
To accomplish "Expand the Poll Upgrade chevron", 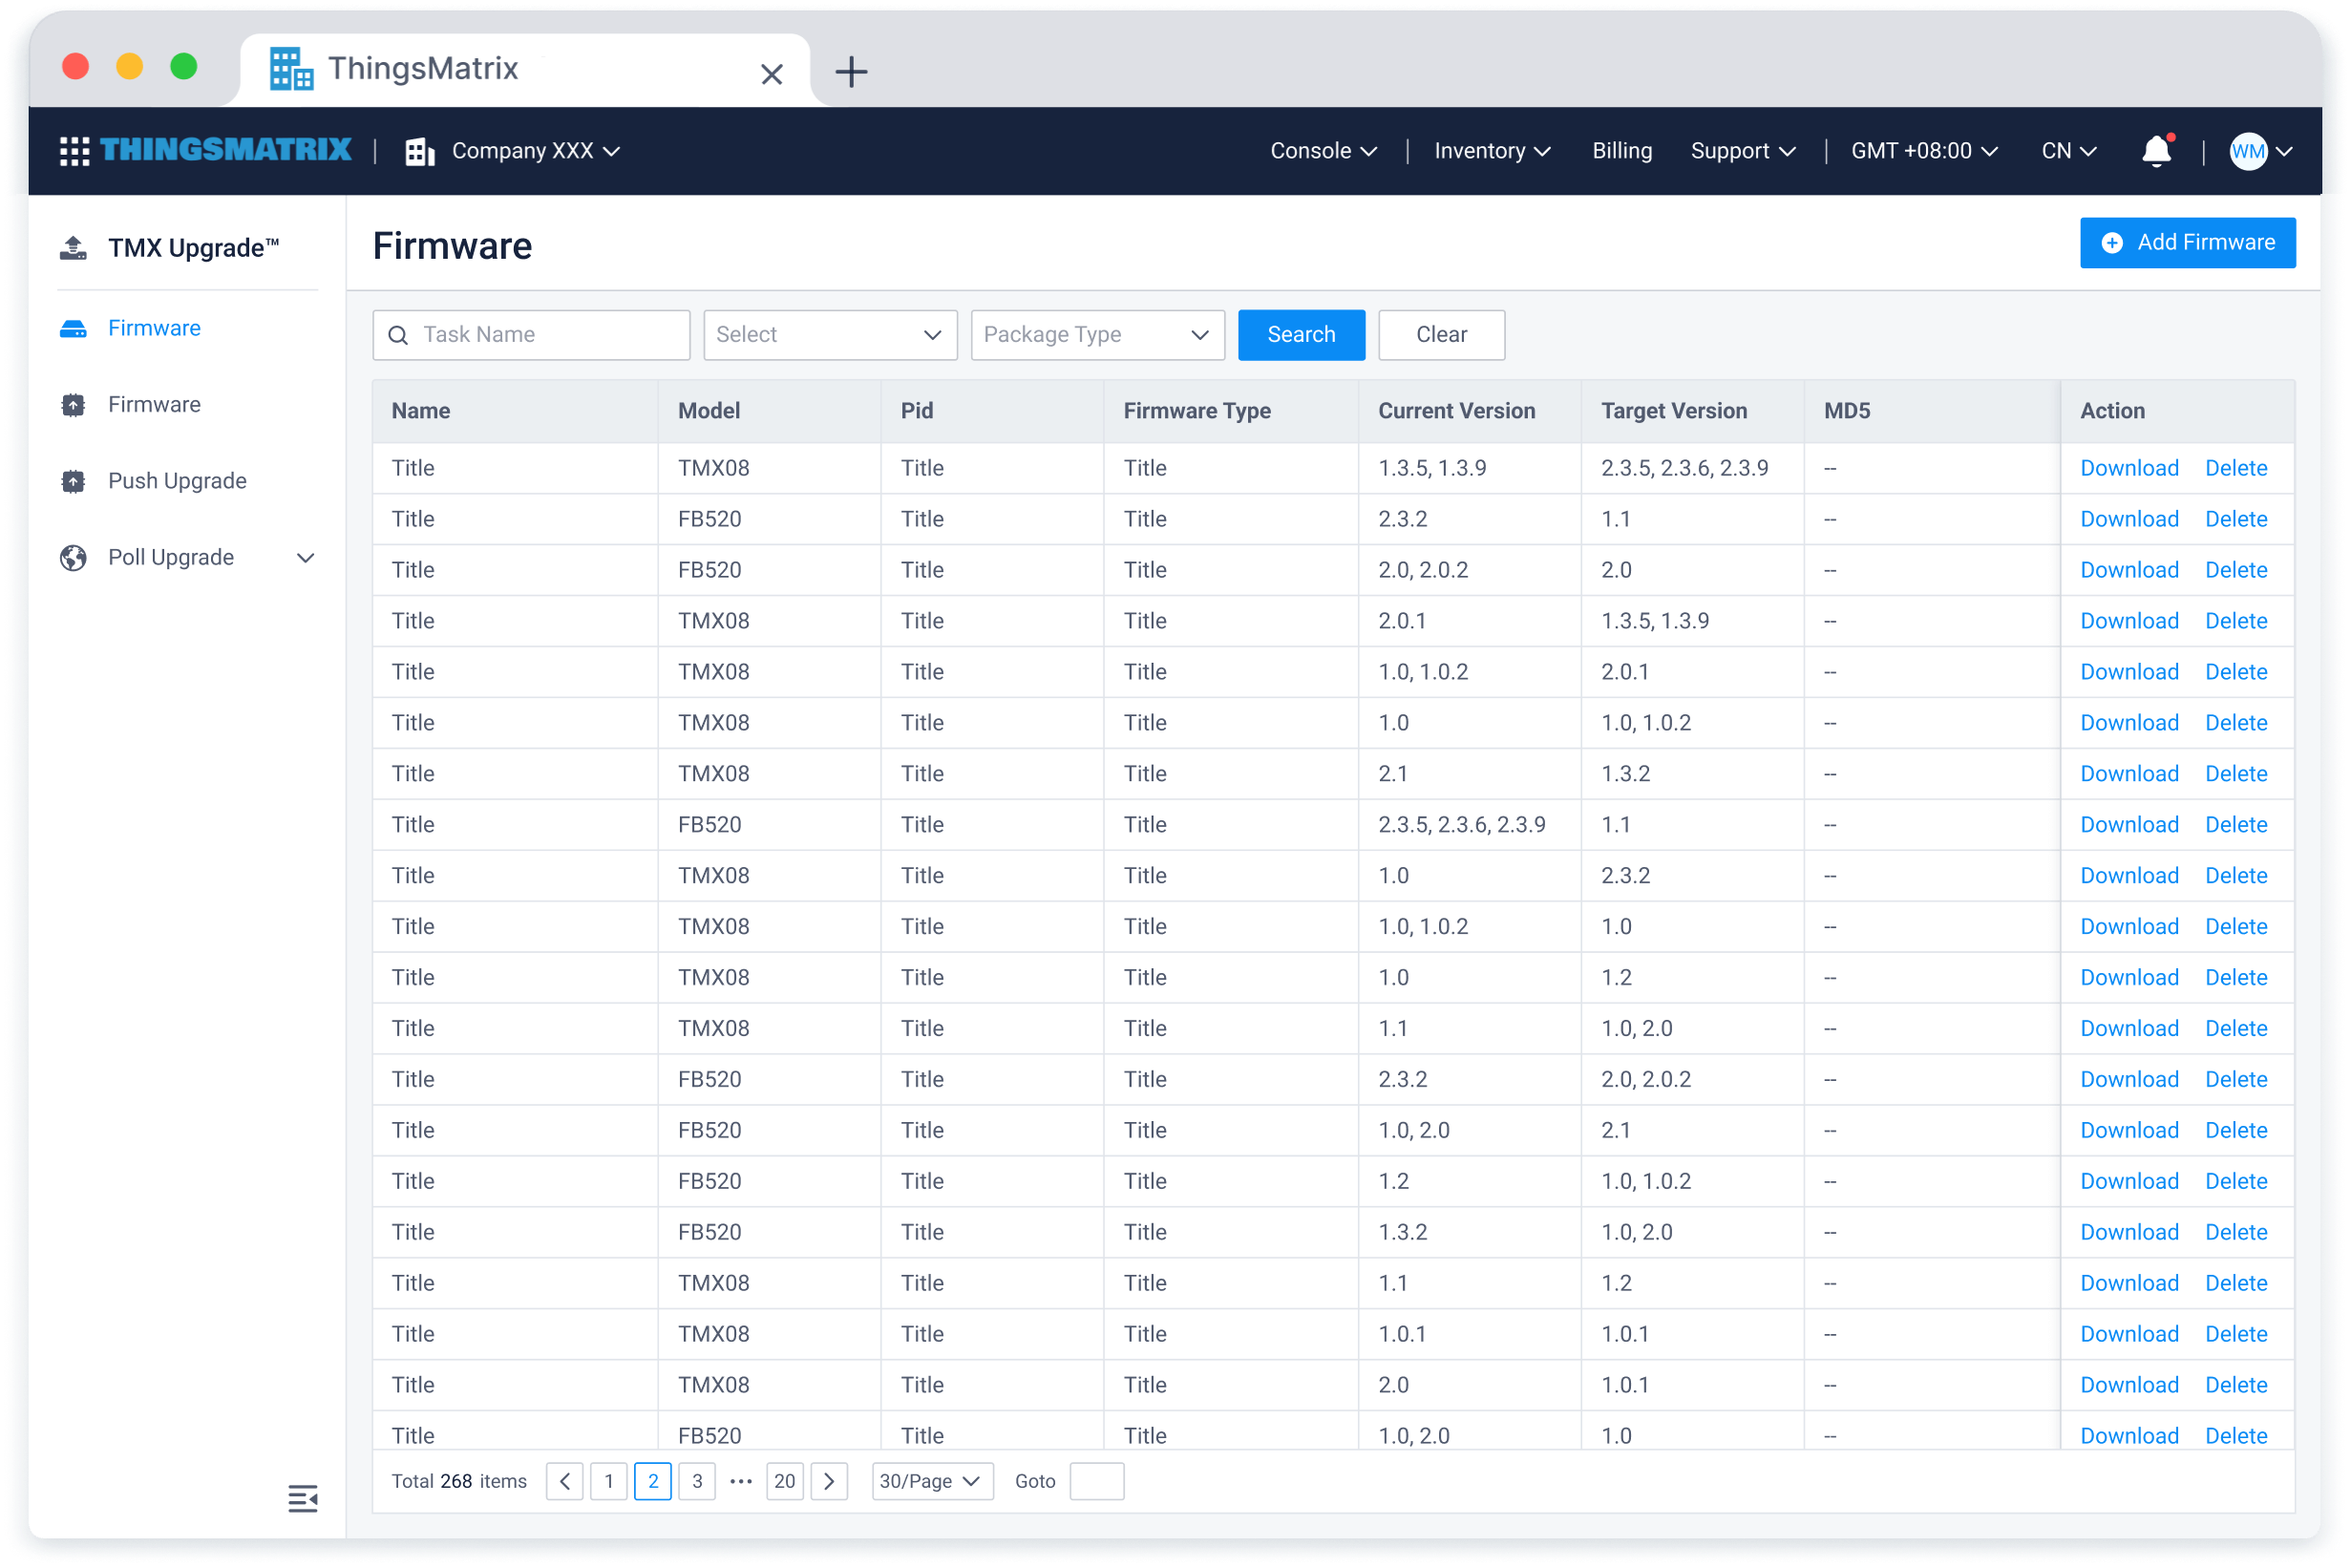I will [x=306, y=558].
